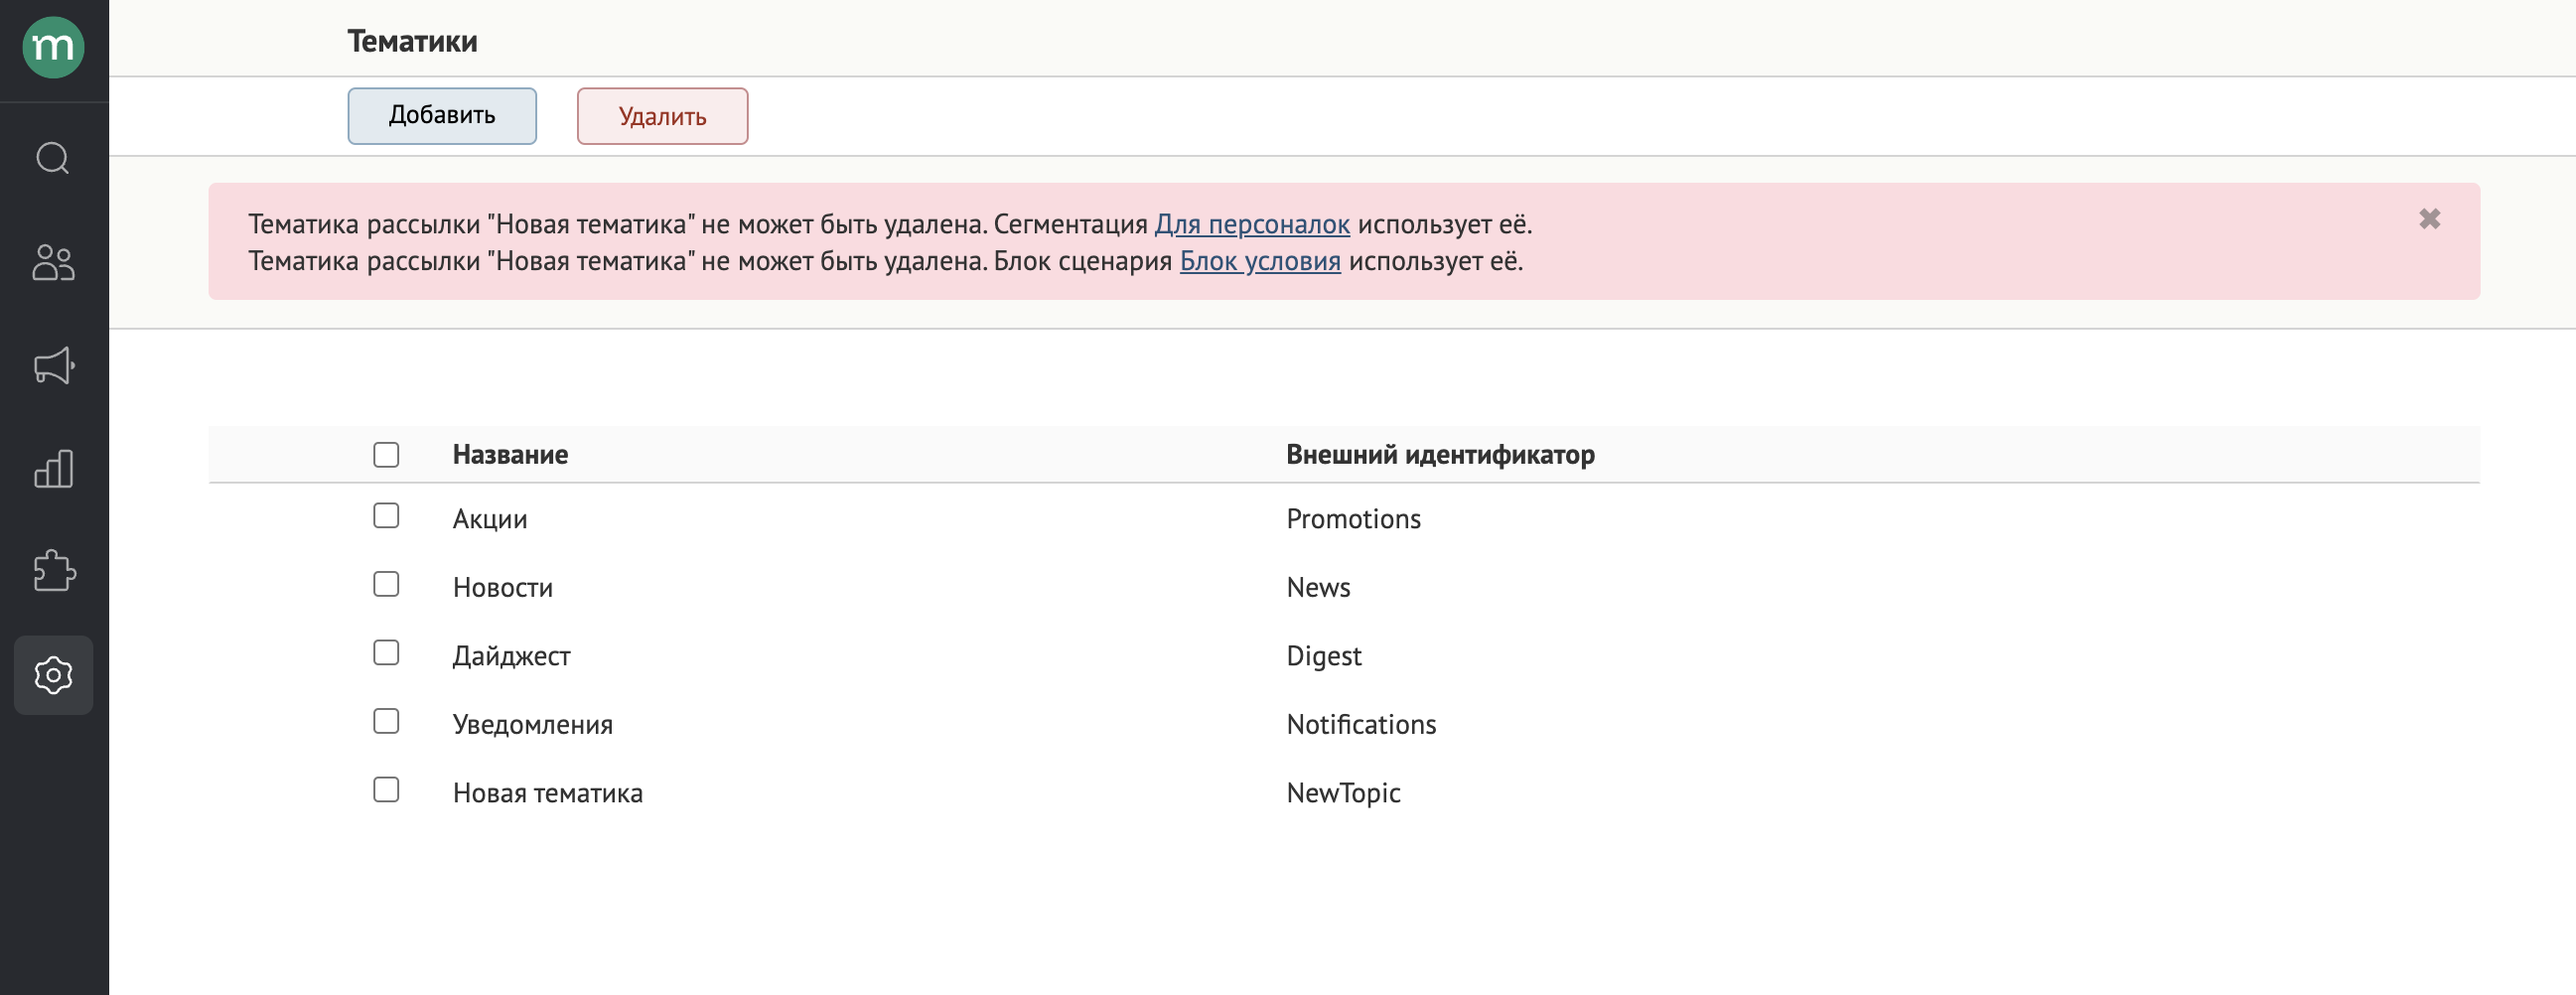This screenshot has height=995, width=2576.
Task: Click the Добавить button
Action: click(x=442, y=116)
